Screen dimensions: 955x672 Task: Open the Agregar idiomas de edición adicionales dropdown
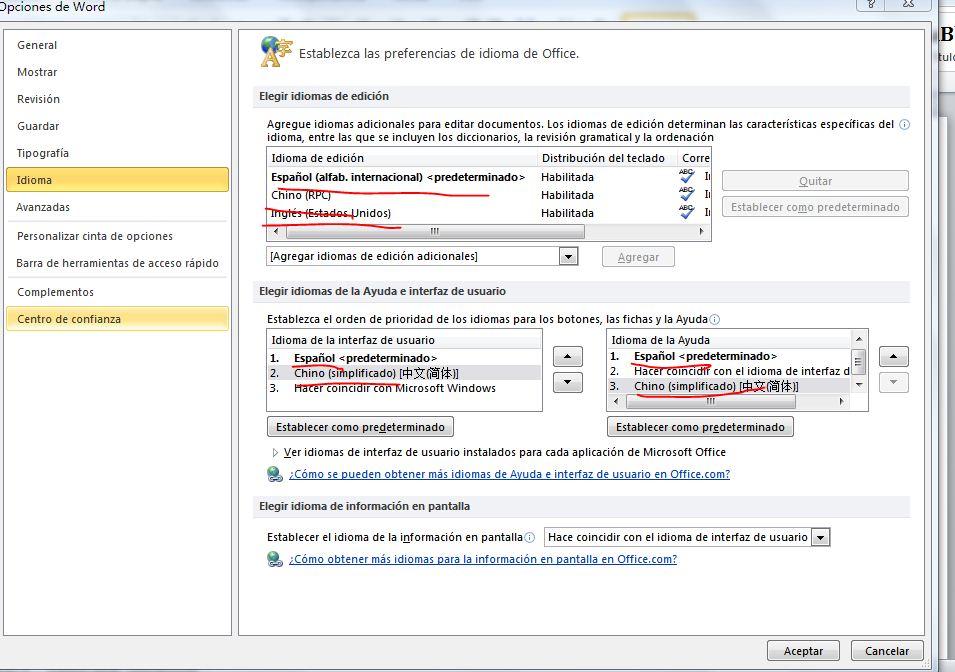tap(568, 257)
